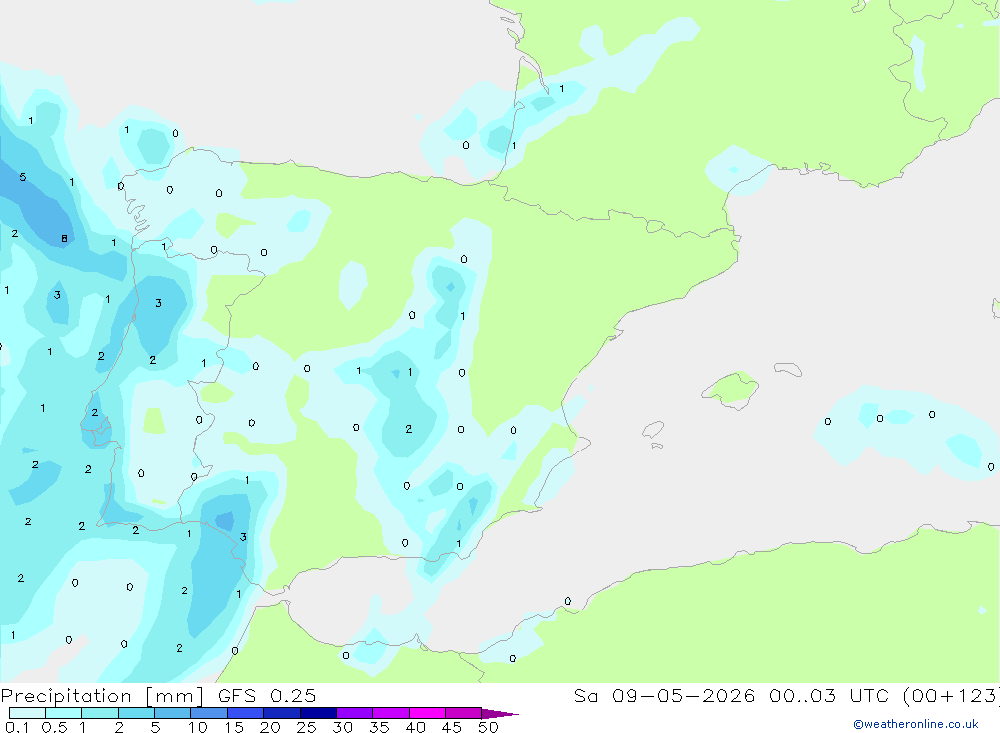Click the '25' legend scale label
The image size is (1000, 733).
tap(306, 727)
